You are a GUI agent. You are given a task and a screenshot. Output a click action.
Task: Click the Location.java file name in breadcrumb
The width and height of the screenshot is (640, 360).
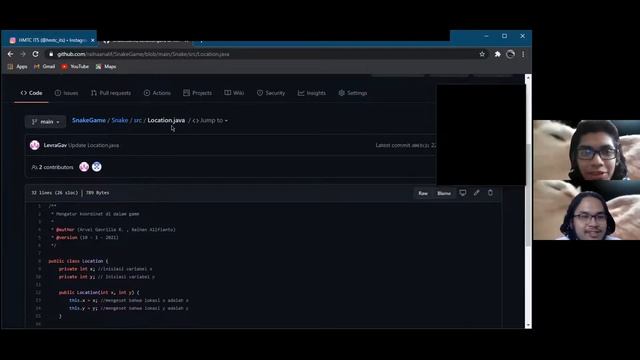tap(166, 120)
